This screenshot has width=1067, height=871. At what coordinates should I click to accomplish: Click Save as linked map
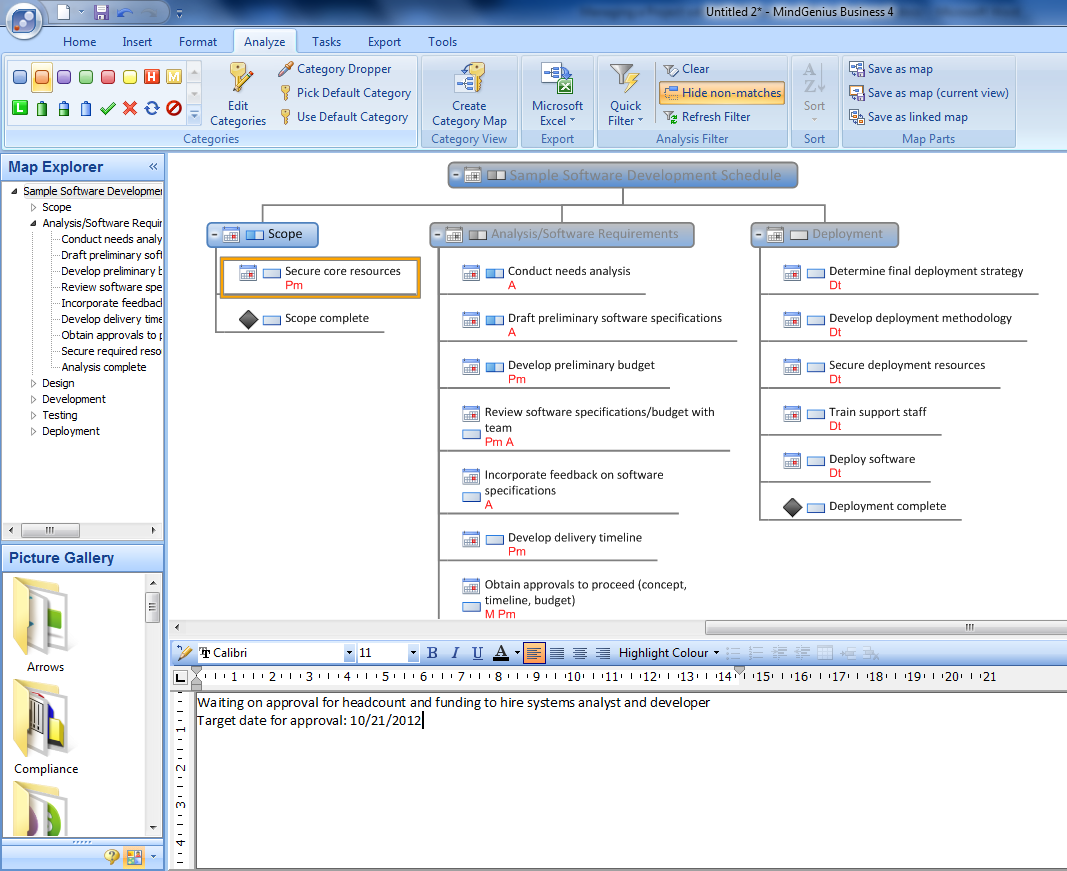point(908,116)
